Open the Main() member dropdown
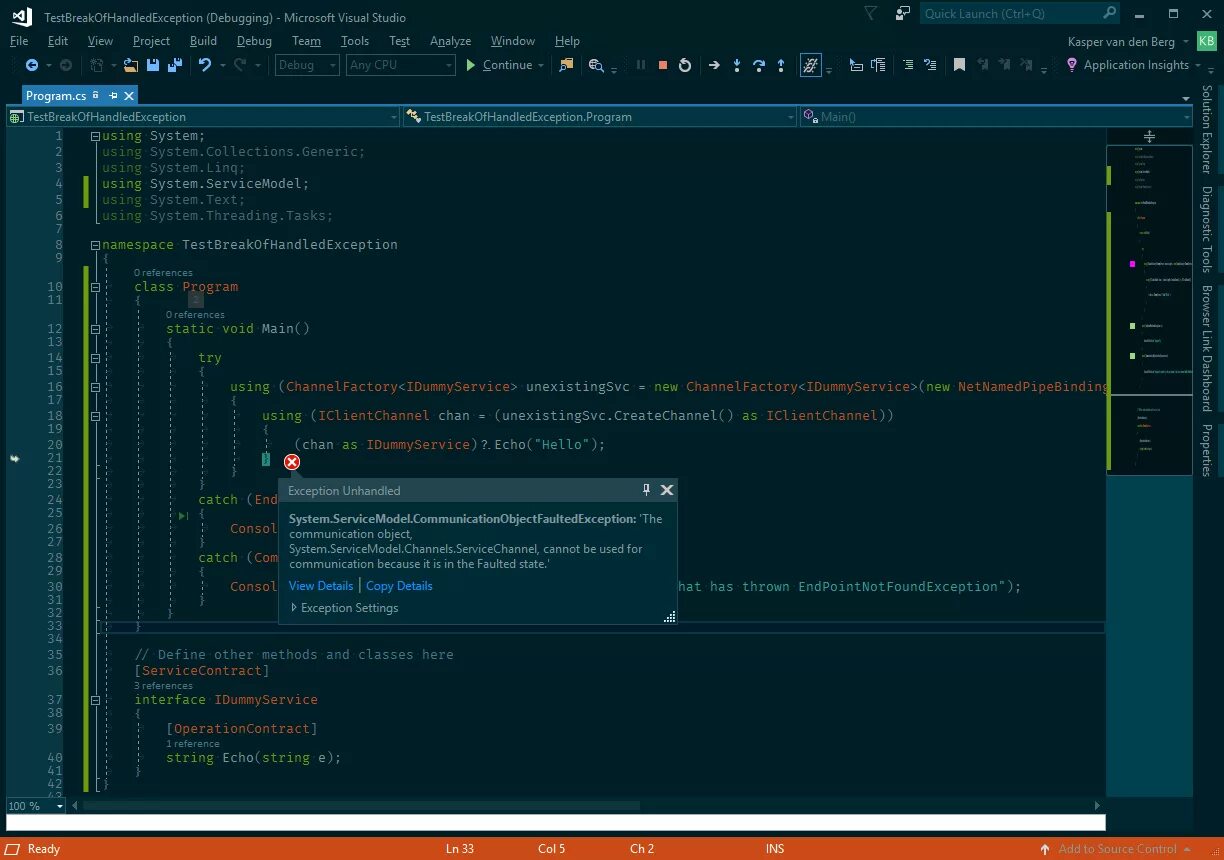 [997, 117]
